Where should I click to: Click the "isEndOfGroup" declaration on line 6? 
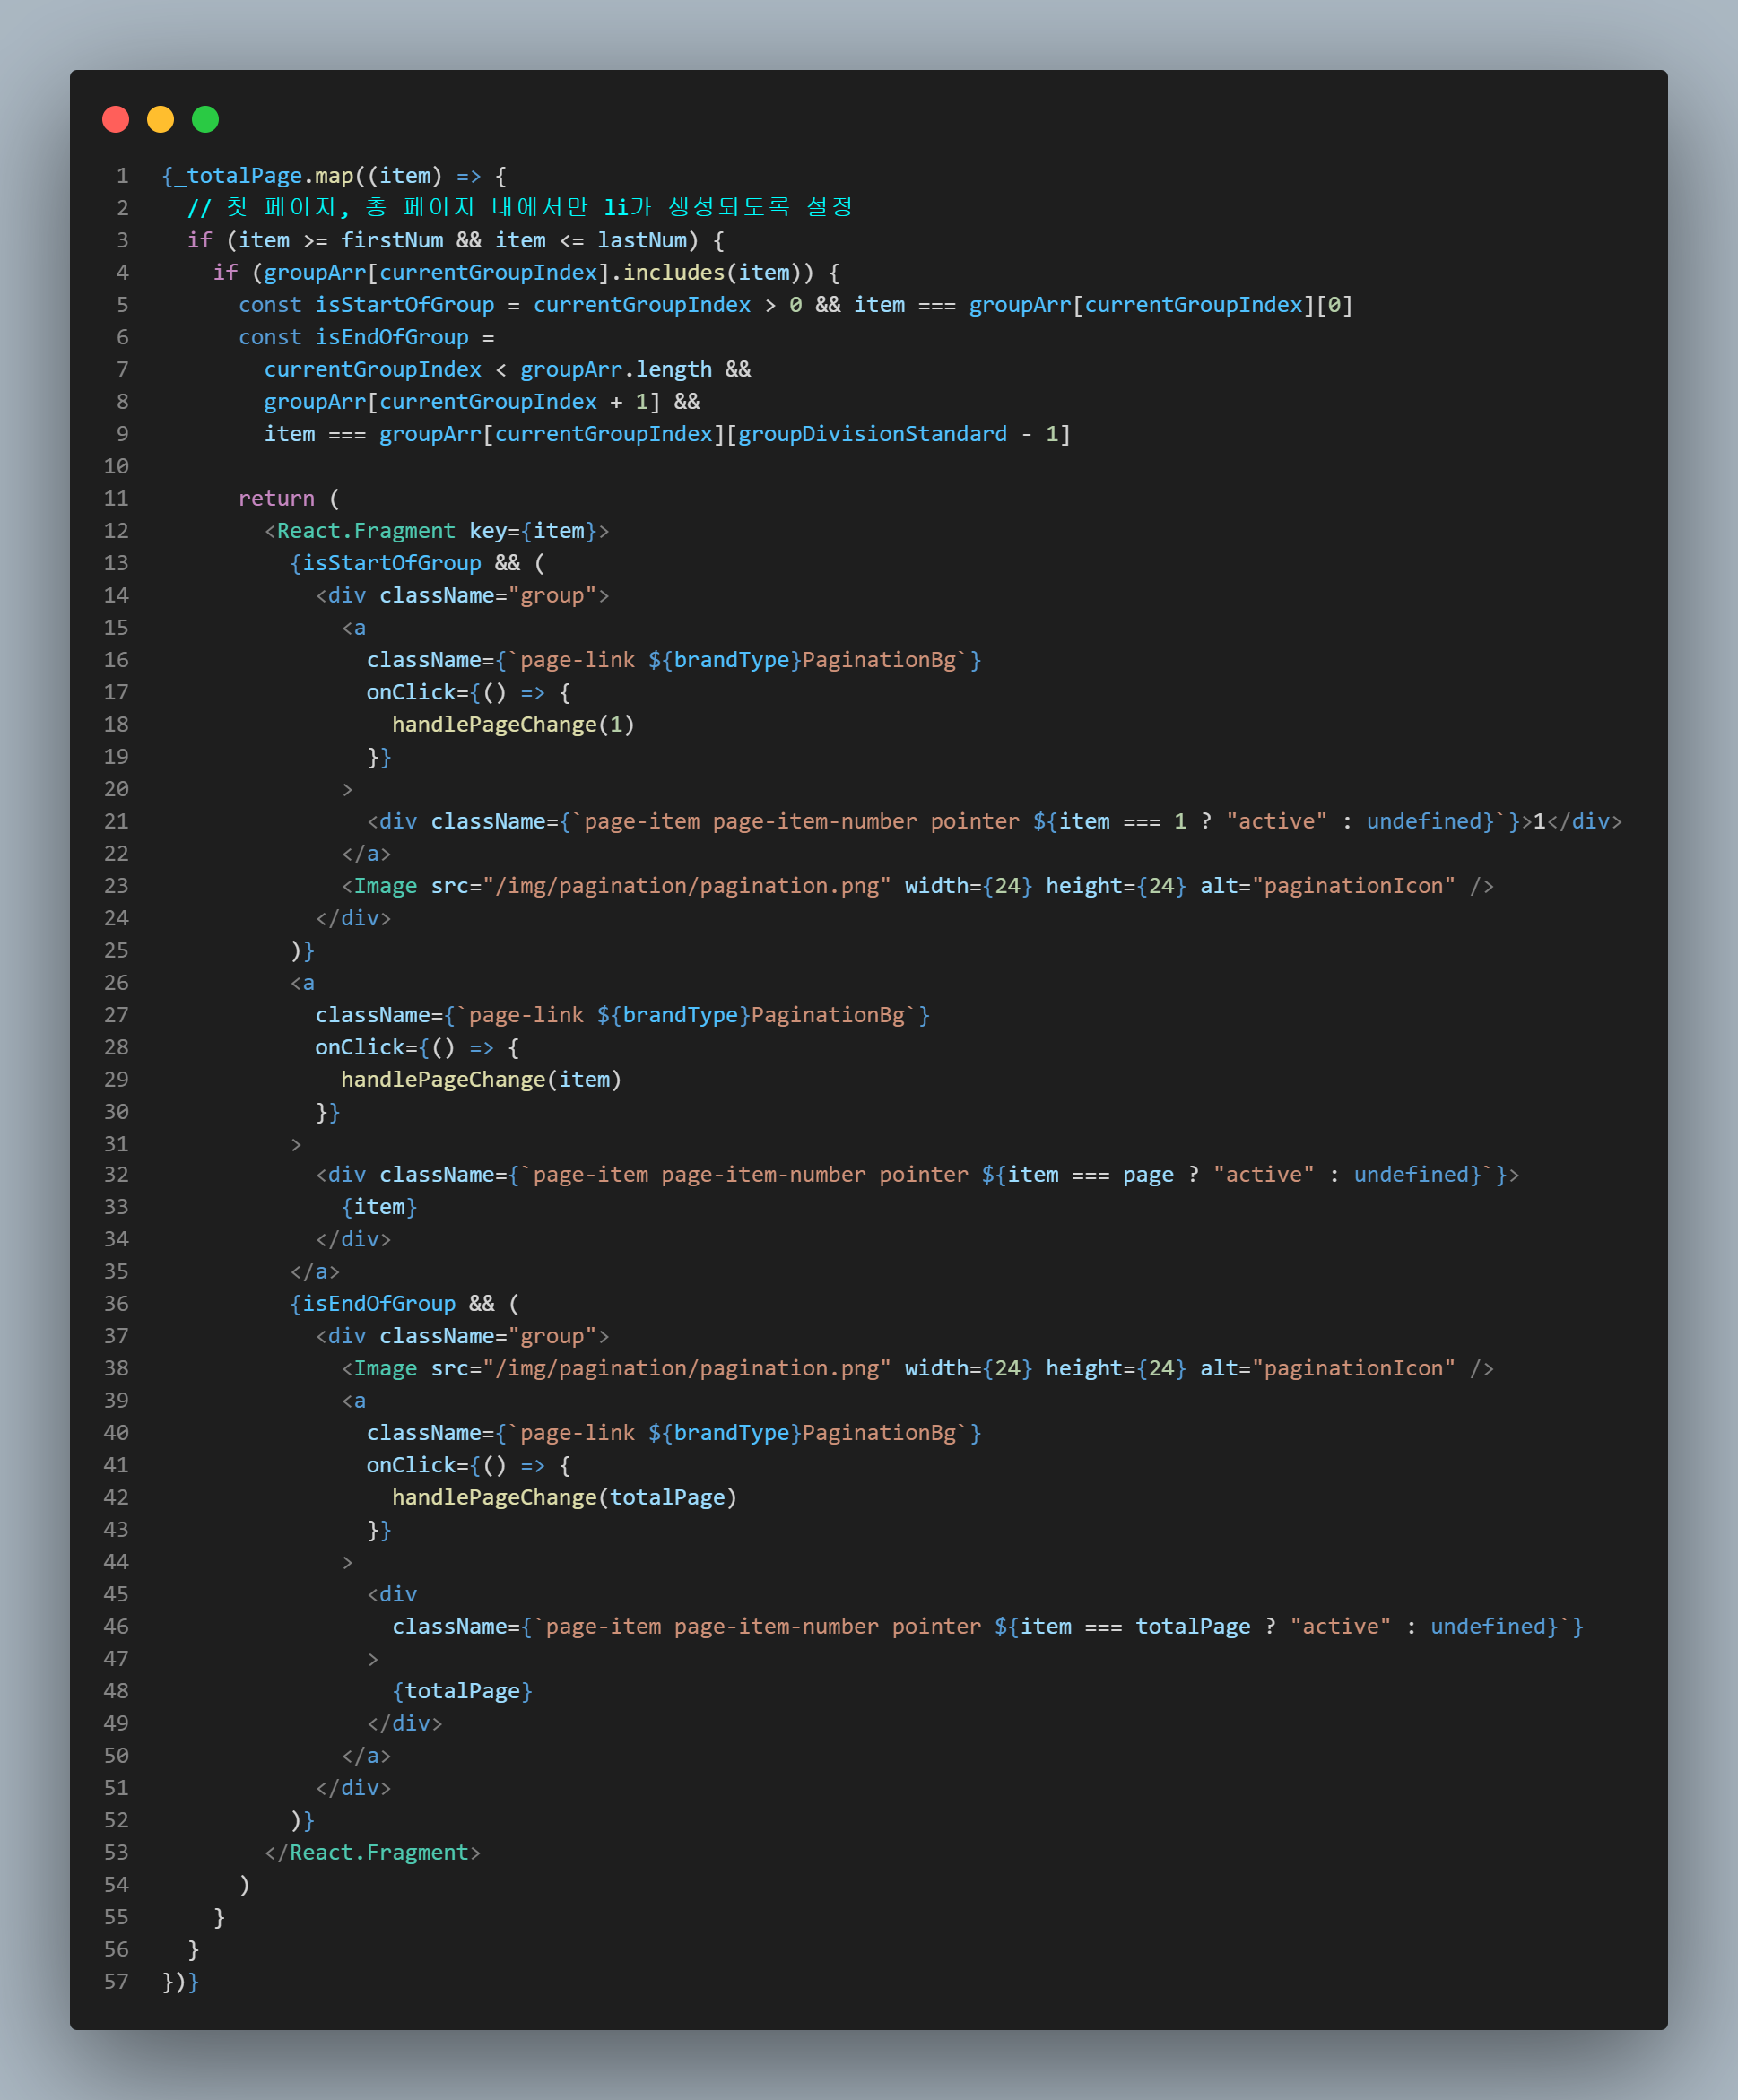[392, 337]
